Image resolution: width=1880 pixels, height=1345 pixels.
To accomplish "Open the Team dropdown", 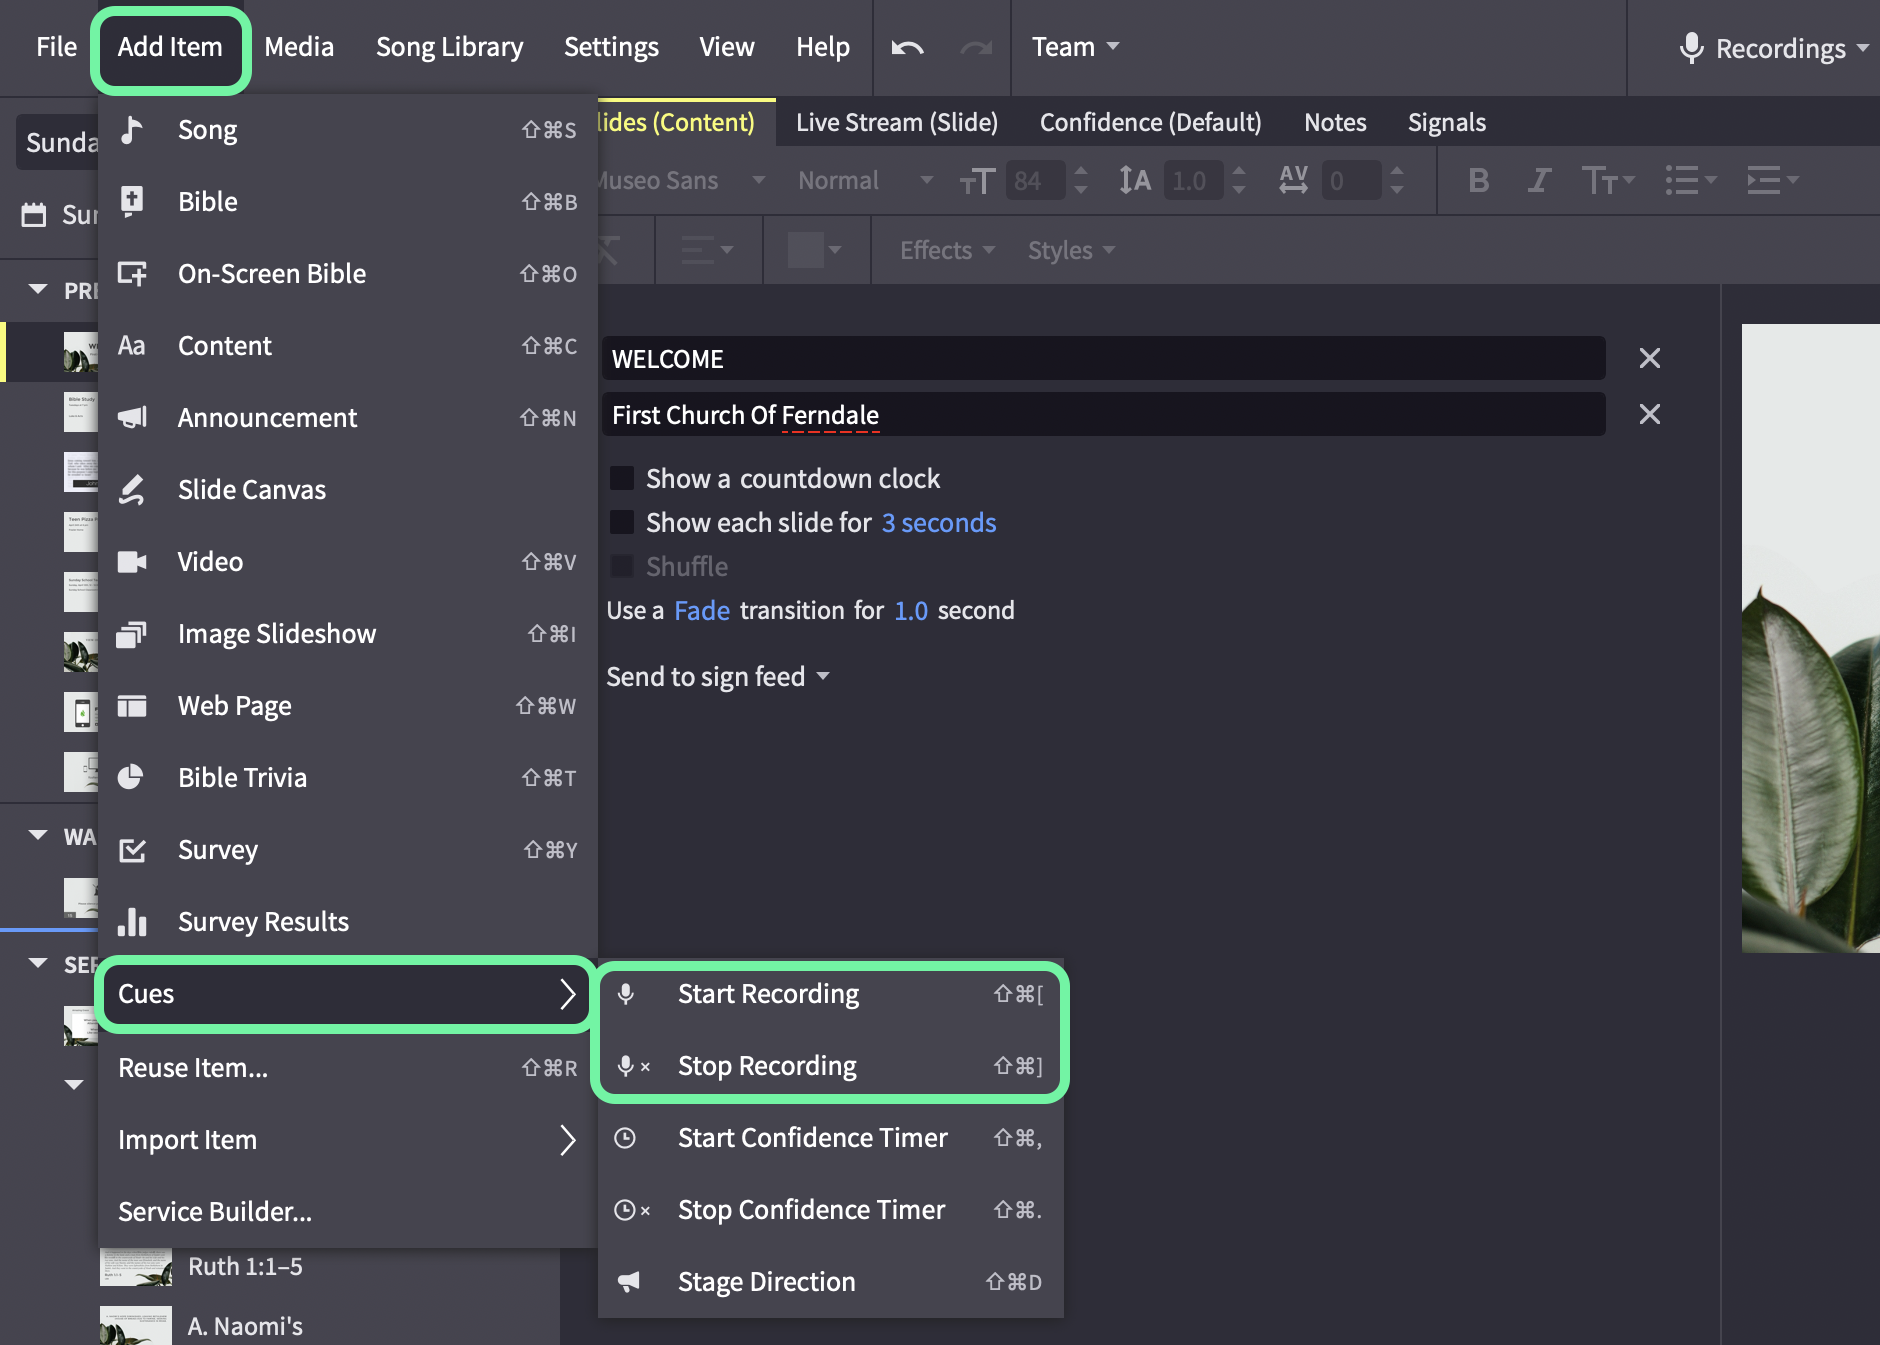I will 1076,47.
